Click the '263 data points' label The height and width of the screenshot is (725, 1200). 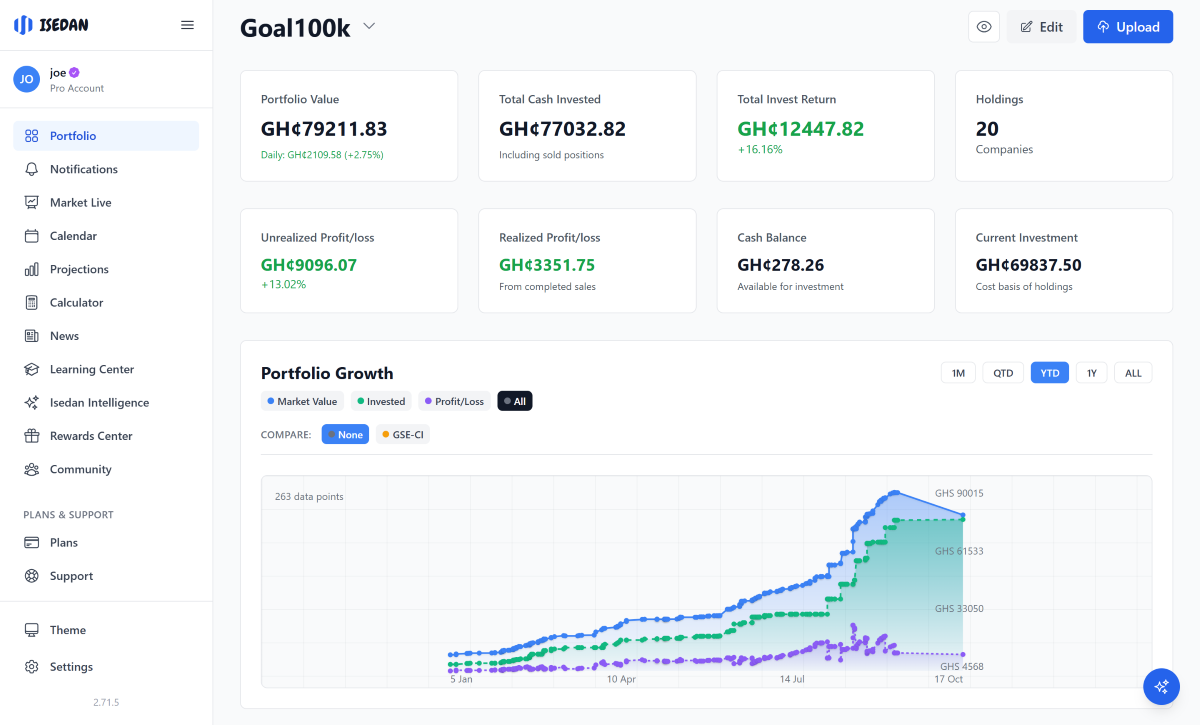(309, 496)
